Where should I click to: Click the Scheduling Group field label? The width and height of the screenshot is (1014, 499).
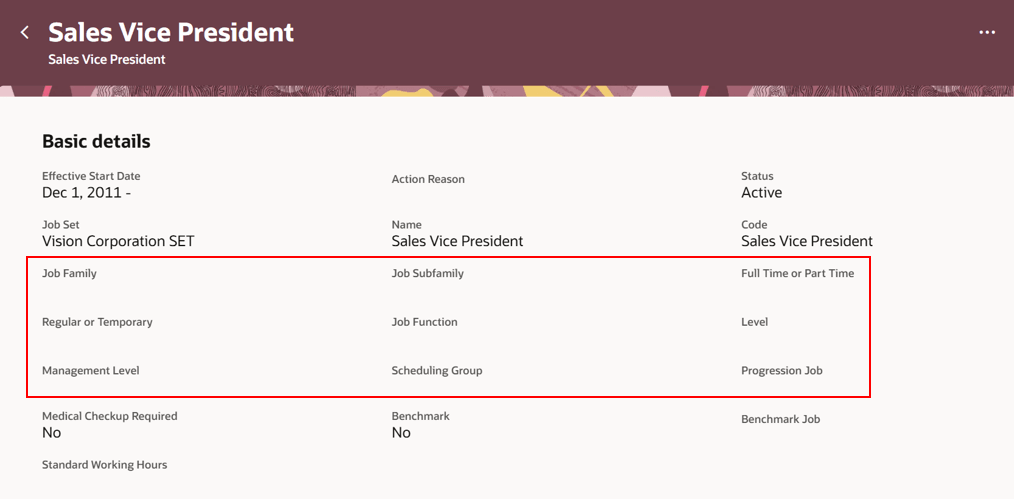(x=436, y=371)
